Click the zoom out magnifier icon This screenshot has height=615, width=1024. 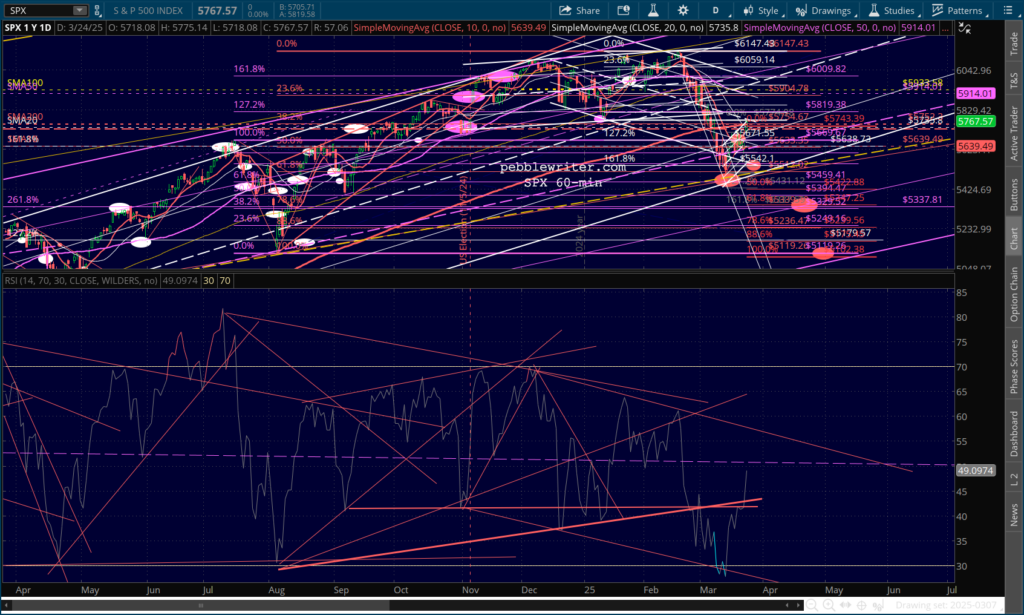tap(812, 605)
